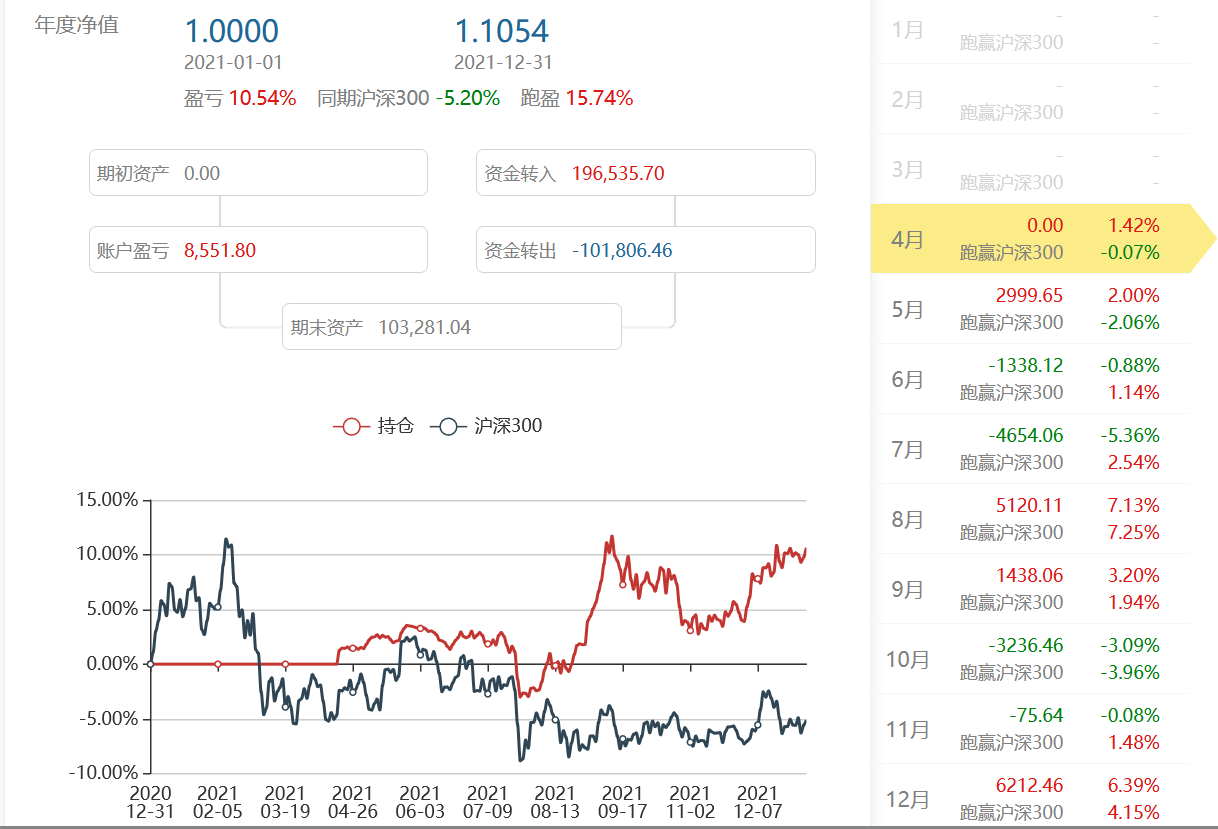The height and width of the screenshot is (829, 1218).
Task: Select the 9月 month entry
Action: coord(1030,589)
